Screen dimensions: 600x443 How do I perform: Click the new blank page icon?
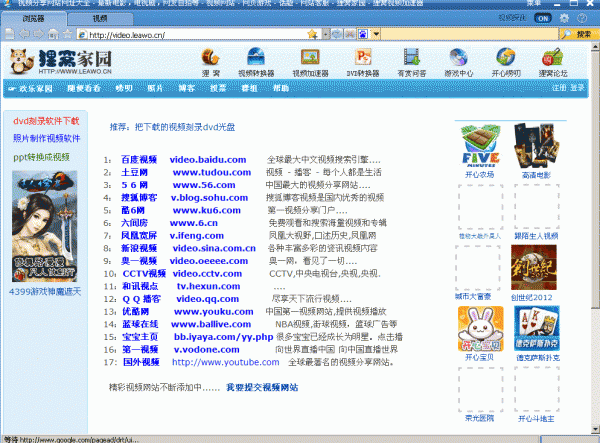click(x=10, y=34)
